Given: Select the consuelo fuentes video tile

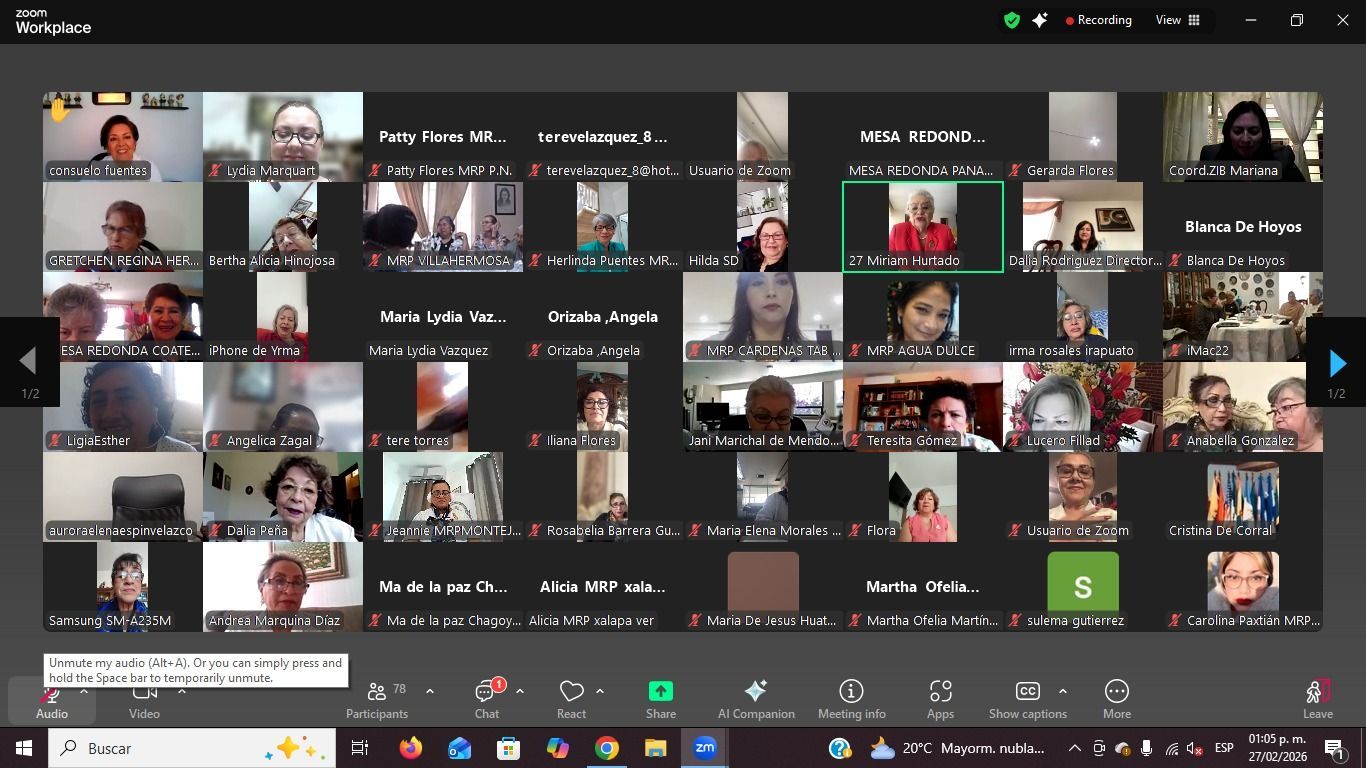Looking at the screenshot, I should coord(123,137).
